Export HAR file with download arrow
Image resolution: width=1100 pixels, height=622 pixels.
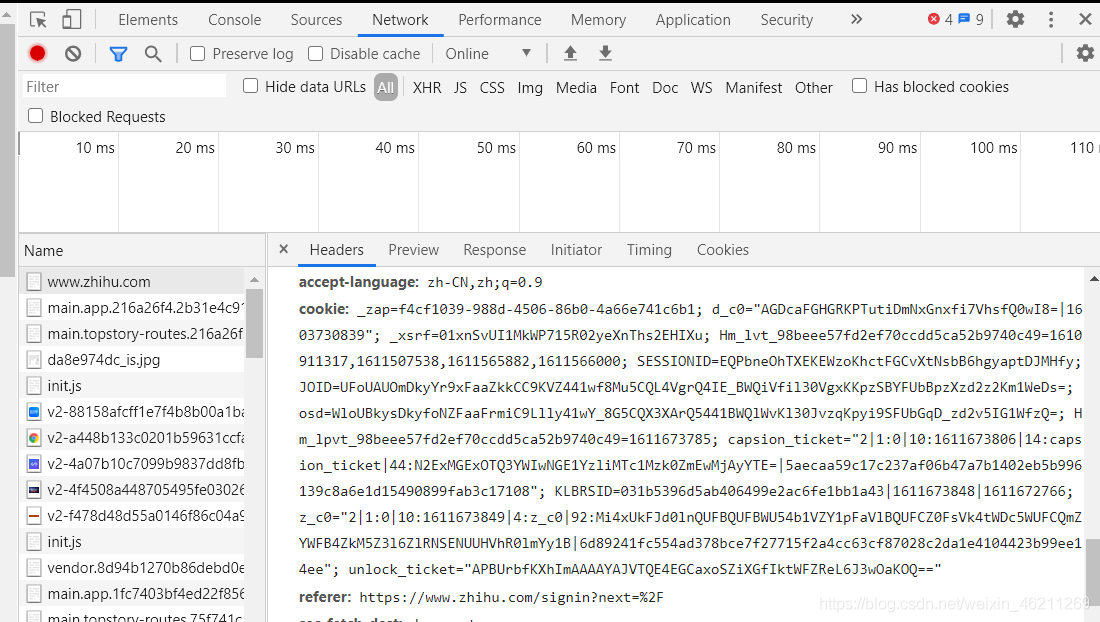tap(605, 53)
